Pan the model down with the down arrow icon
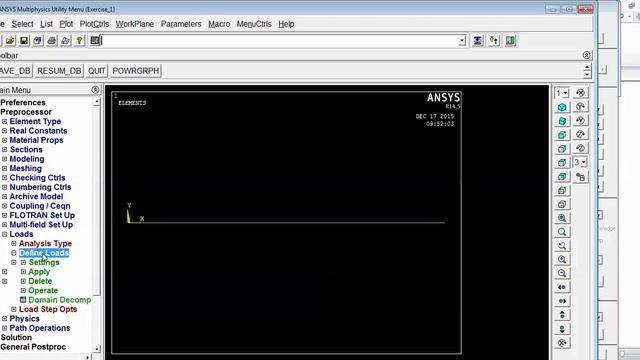 coord(562,329)
